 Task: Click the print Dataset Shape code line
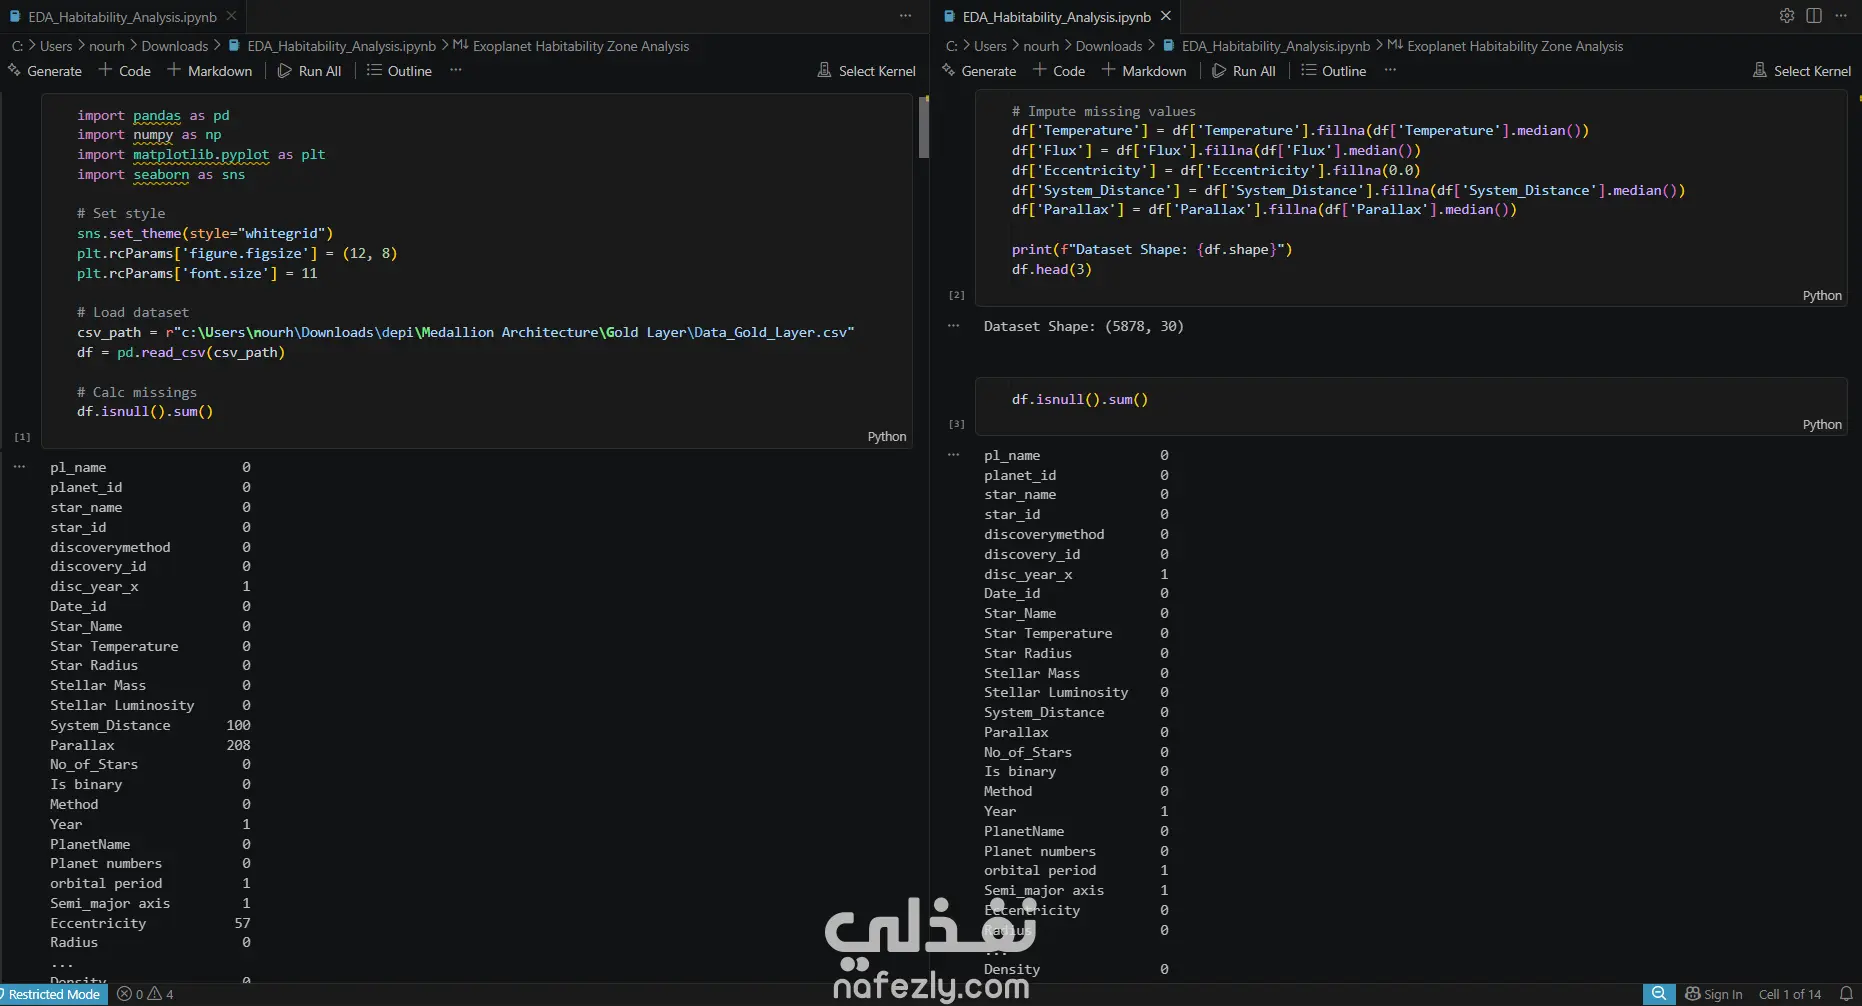[1151, 250]
